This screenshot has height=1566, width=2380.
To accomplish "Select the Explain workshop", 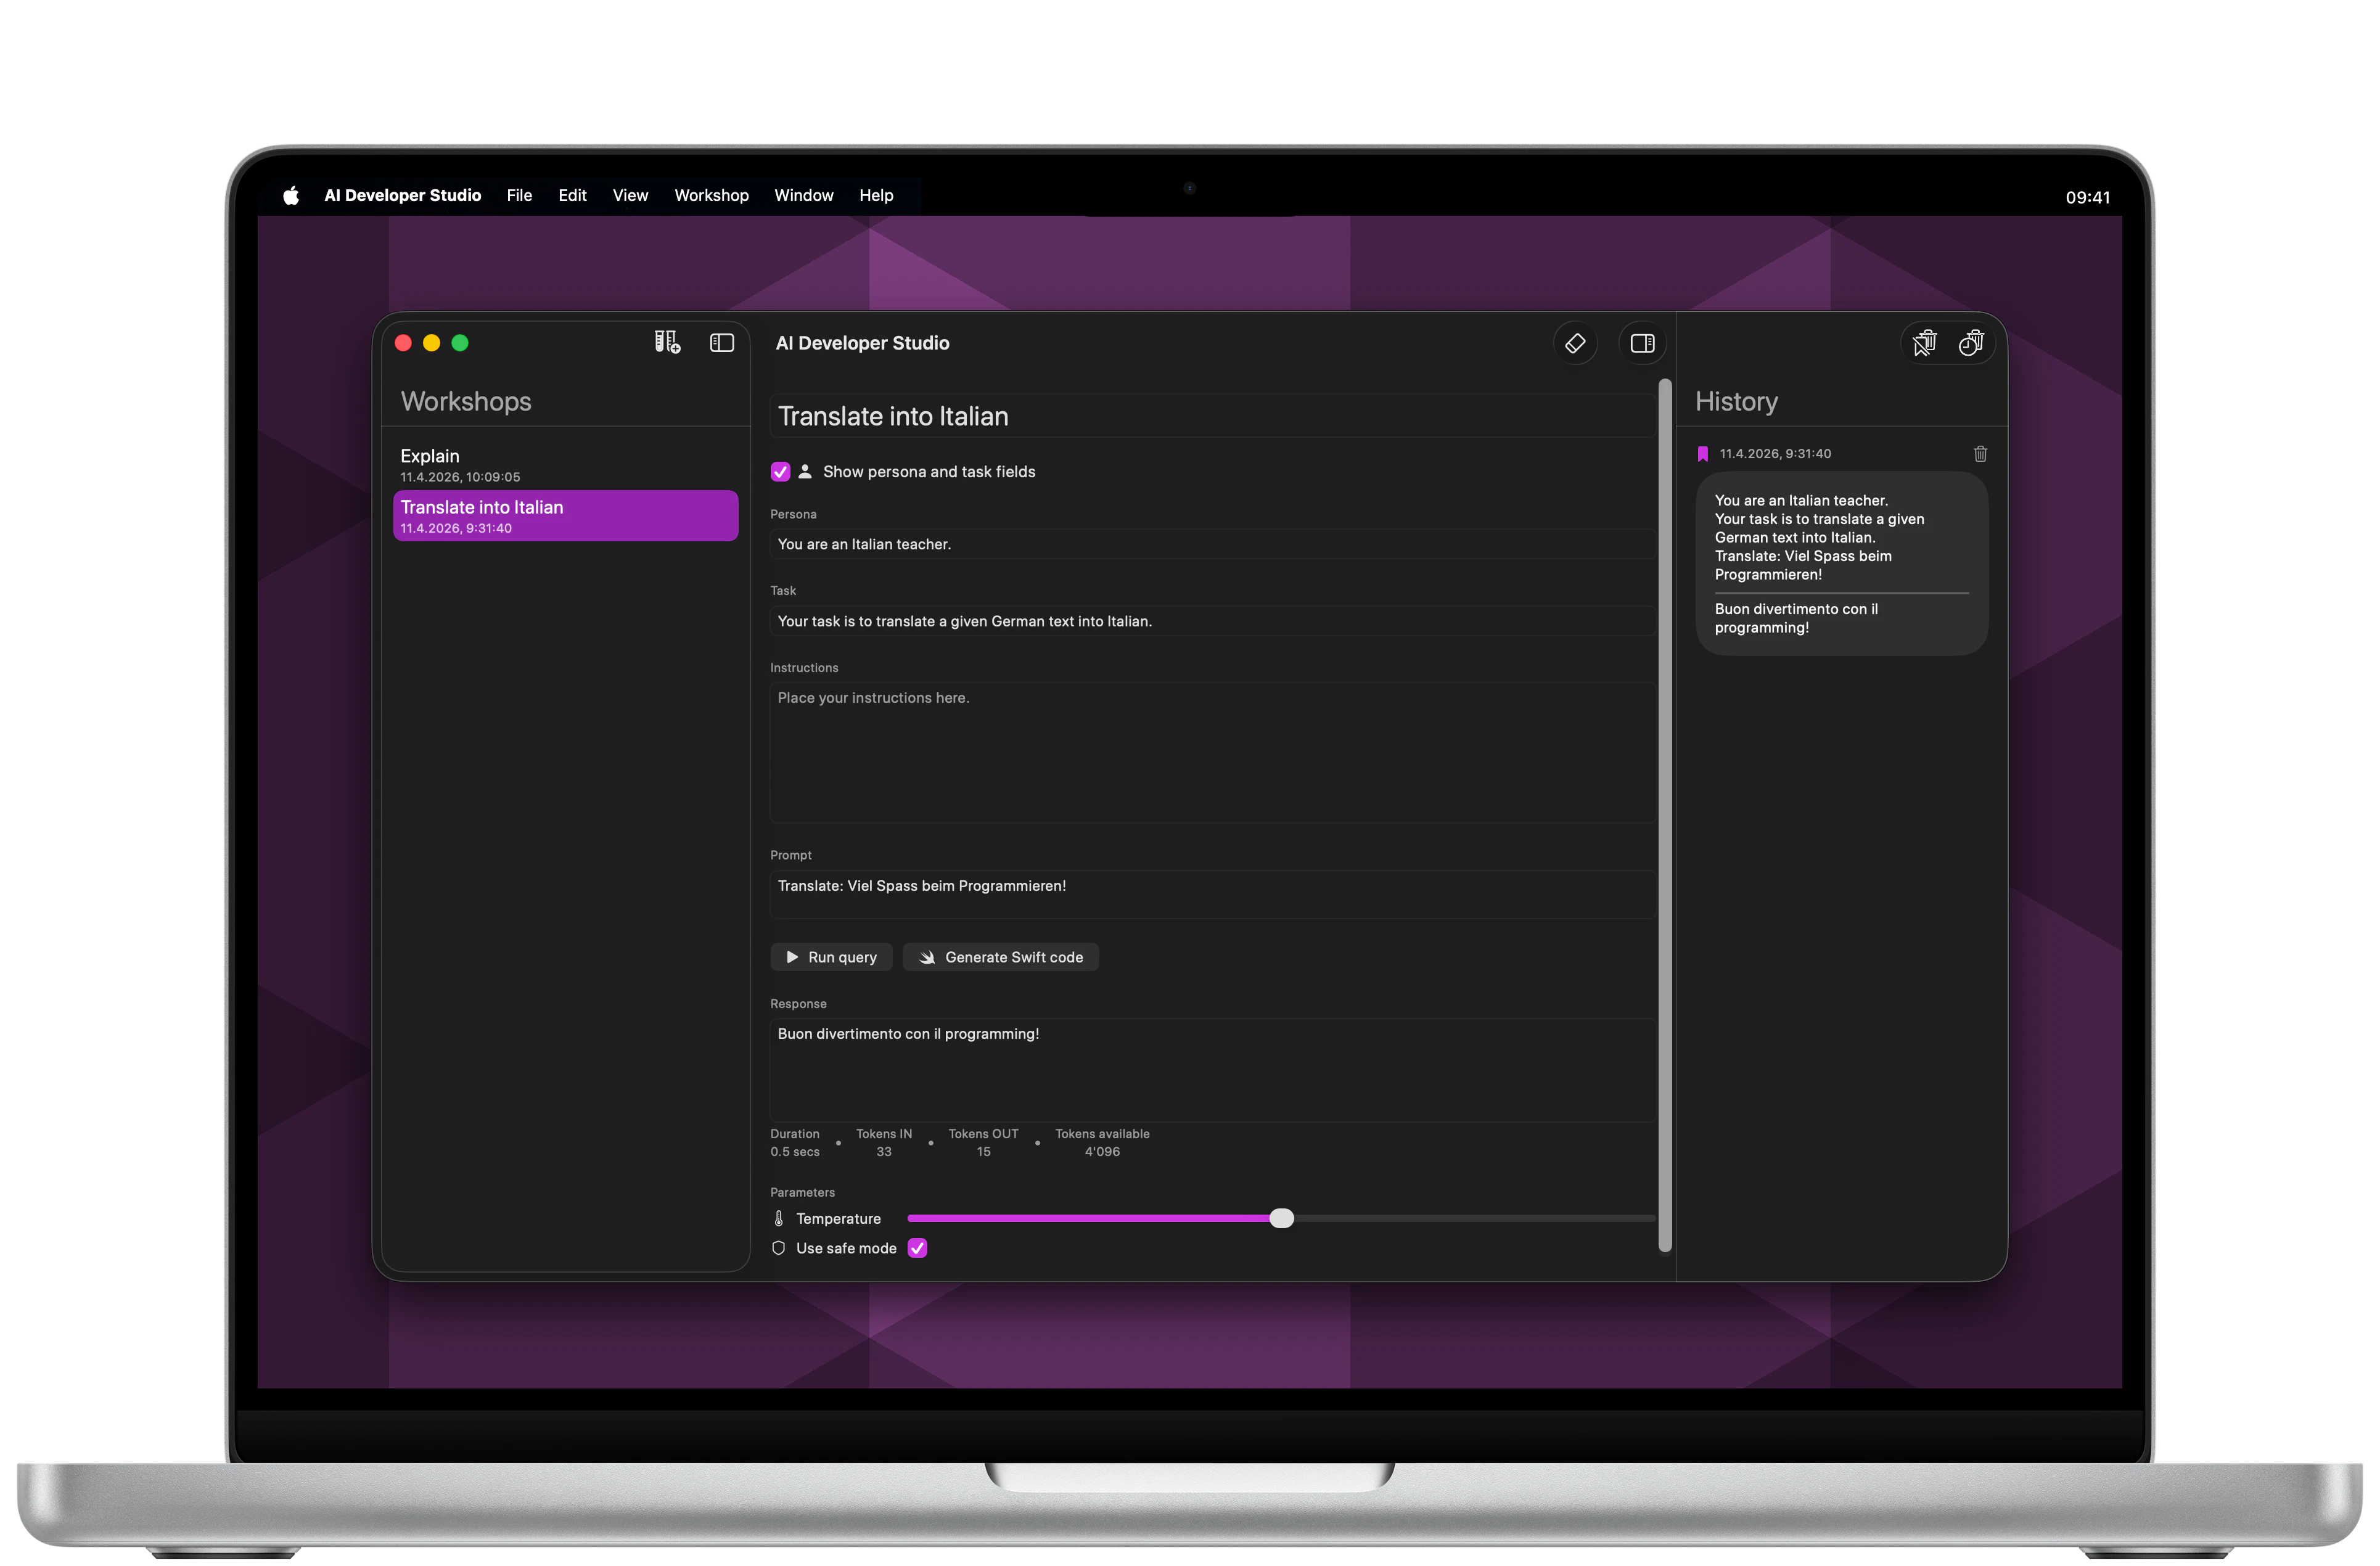I will (x=565, y=464).
